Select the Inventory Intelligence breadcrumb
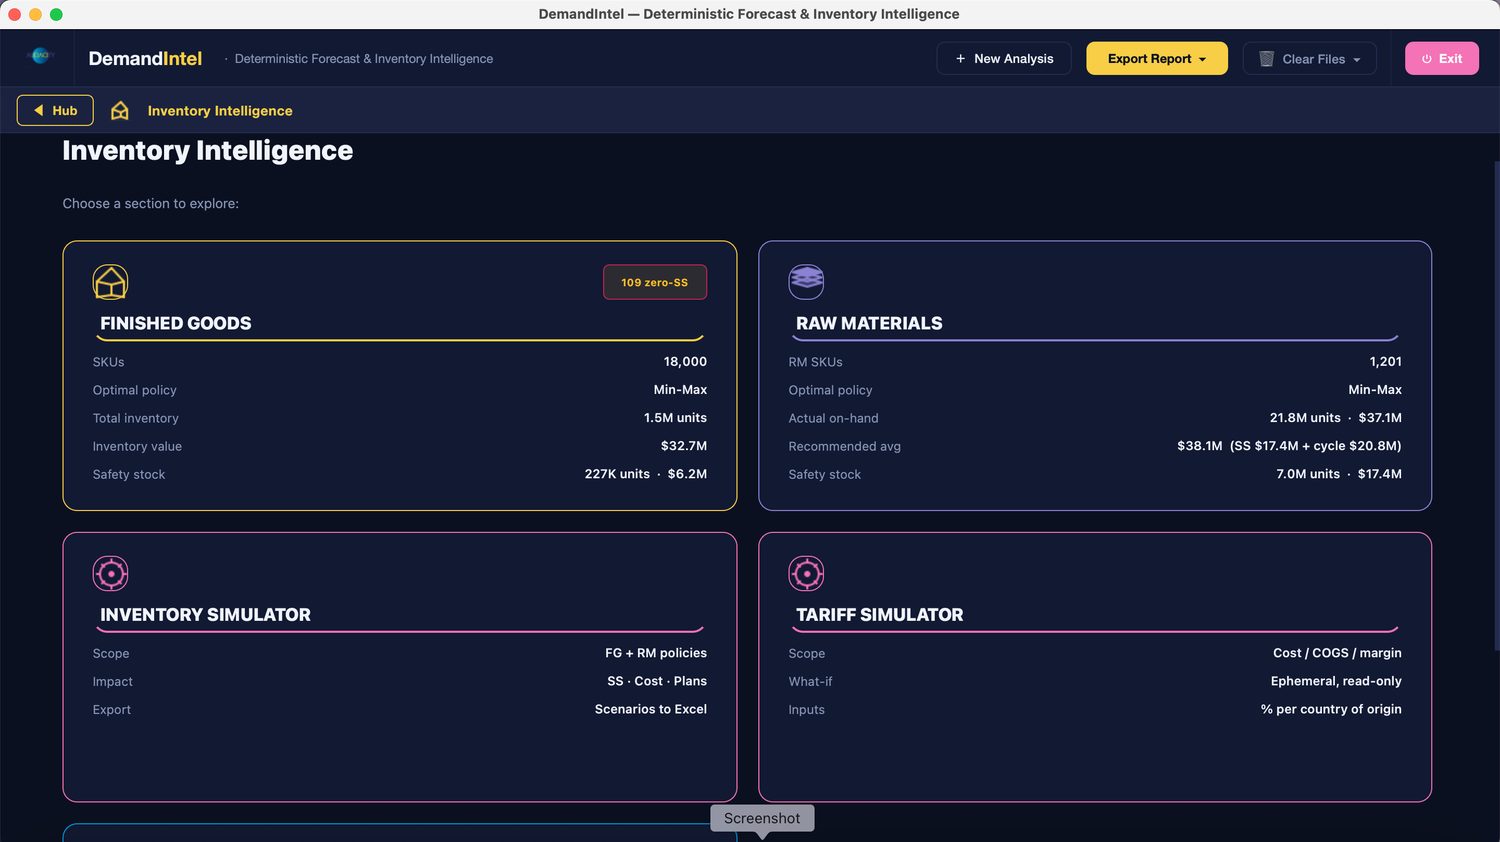 (x=220, y=111)
